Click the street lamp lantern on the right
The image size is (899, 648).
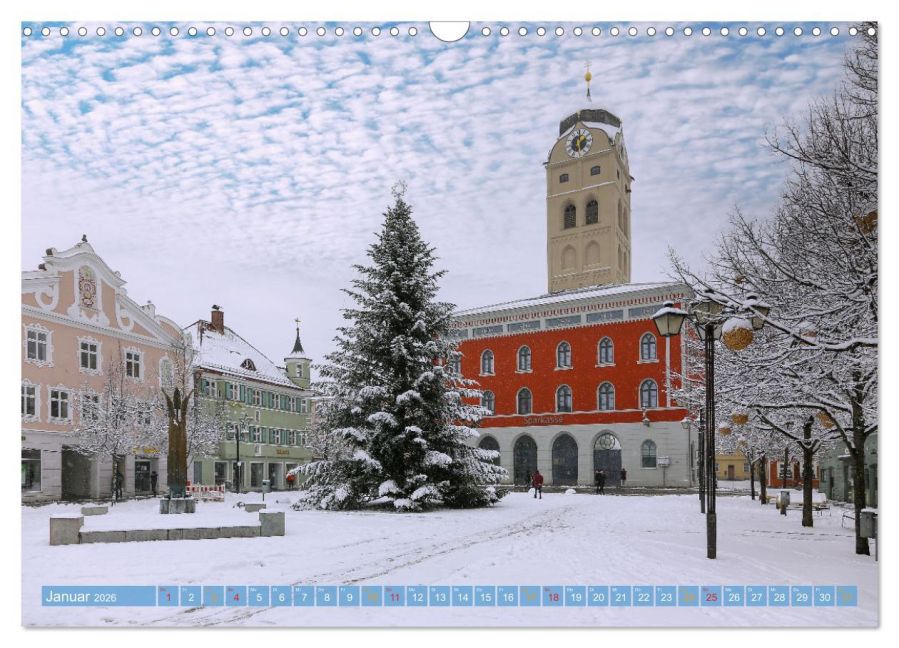669,320
